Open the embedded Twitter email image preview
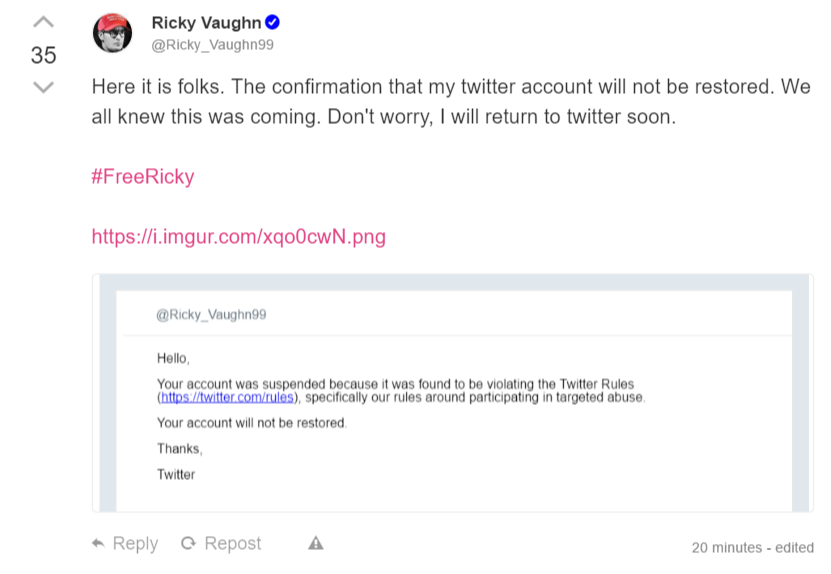 click(453, 393)
